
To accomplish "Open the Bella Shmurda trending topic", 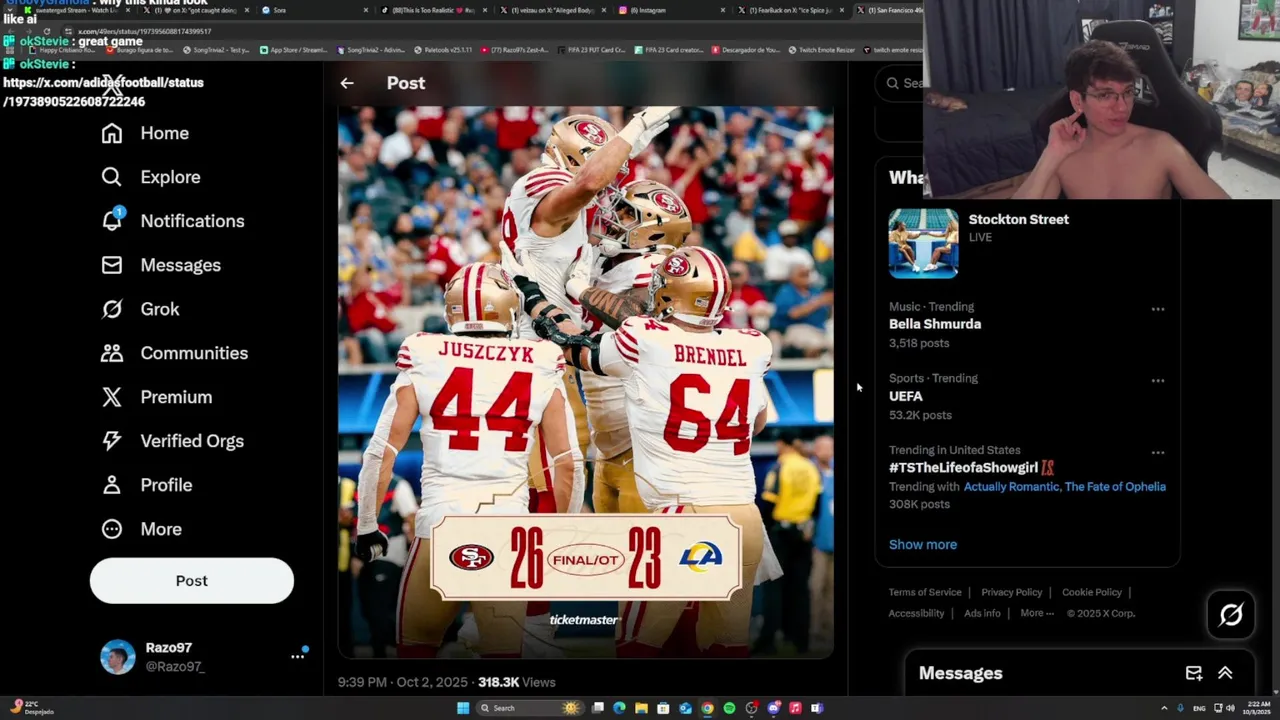I will click(x=935, y=324).
